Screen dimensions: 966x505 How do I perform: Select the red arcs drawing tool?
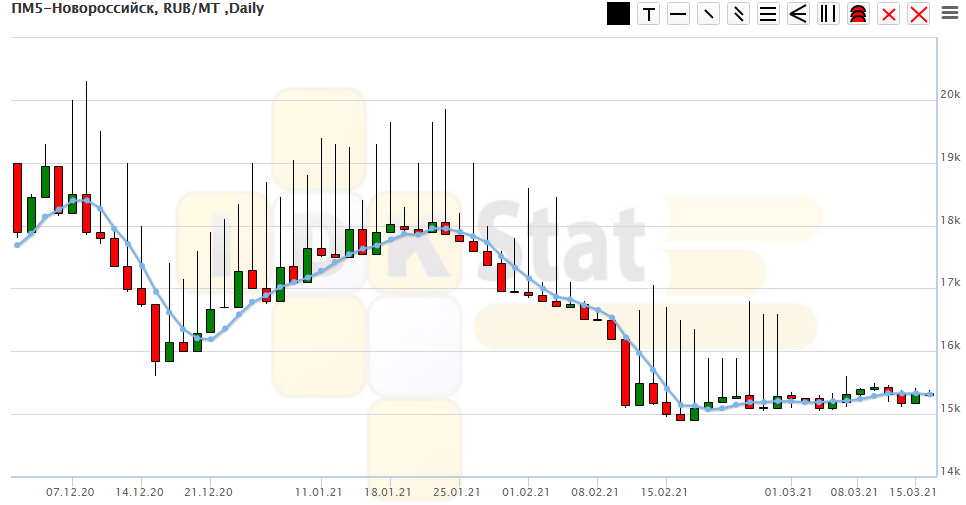[858, 14]
